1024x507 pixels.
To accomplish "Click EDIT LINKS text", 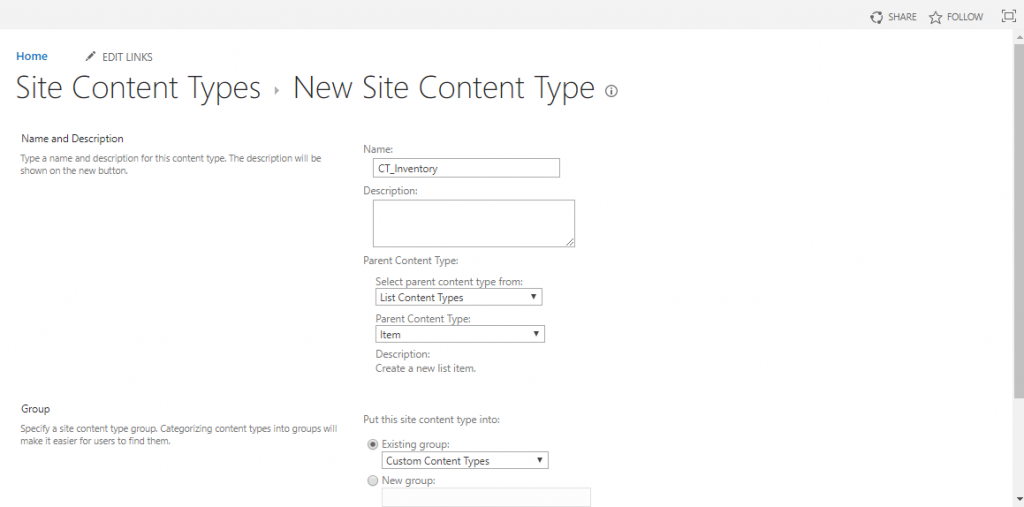I will tap(127, 57).
